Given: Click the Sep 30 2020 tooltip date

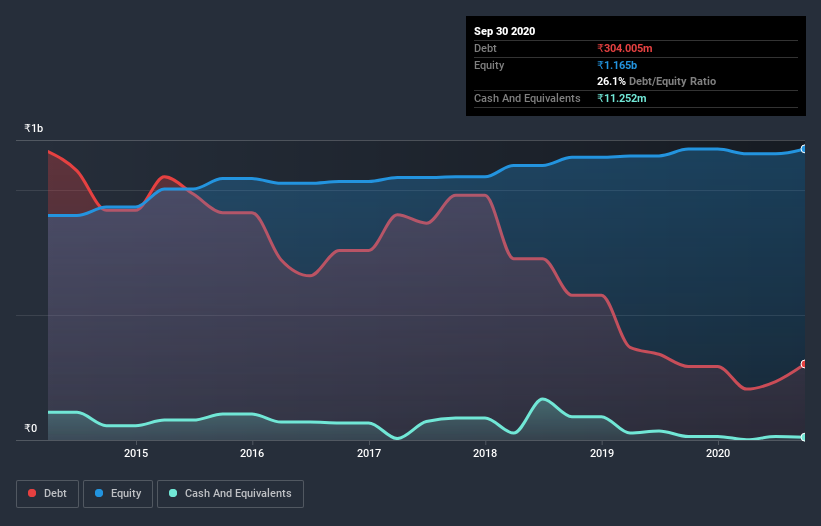Looking at the screenshot, I should coord(504,31).
